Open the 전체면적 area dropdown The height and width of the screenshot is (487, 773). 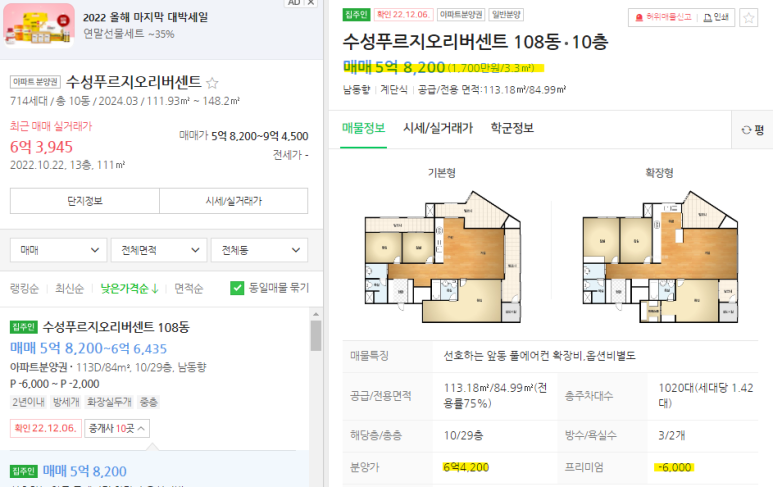coord(159,250)
